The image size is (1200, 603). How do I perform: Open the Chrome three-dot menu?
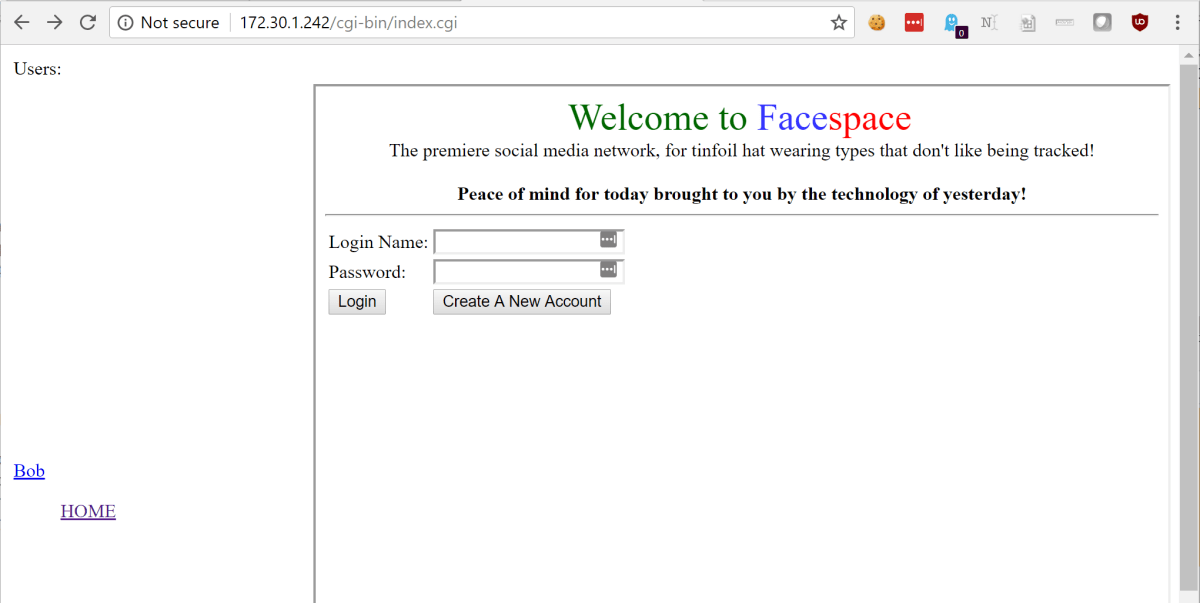pos(1177,23)
